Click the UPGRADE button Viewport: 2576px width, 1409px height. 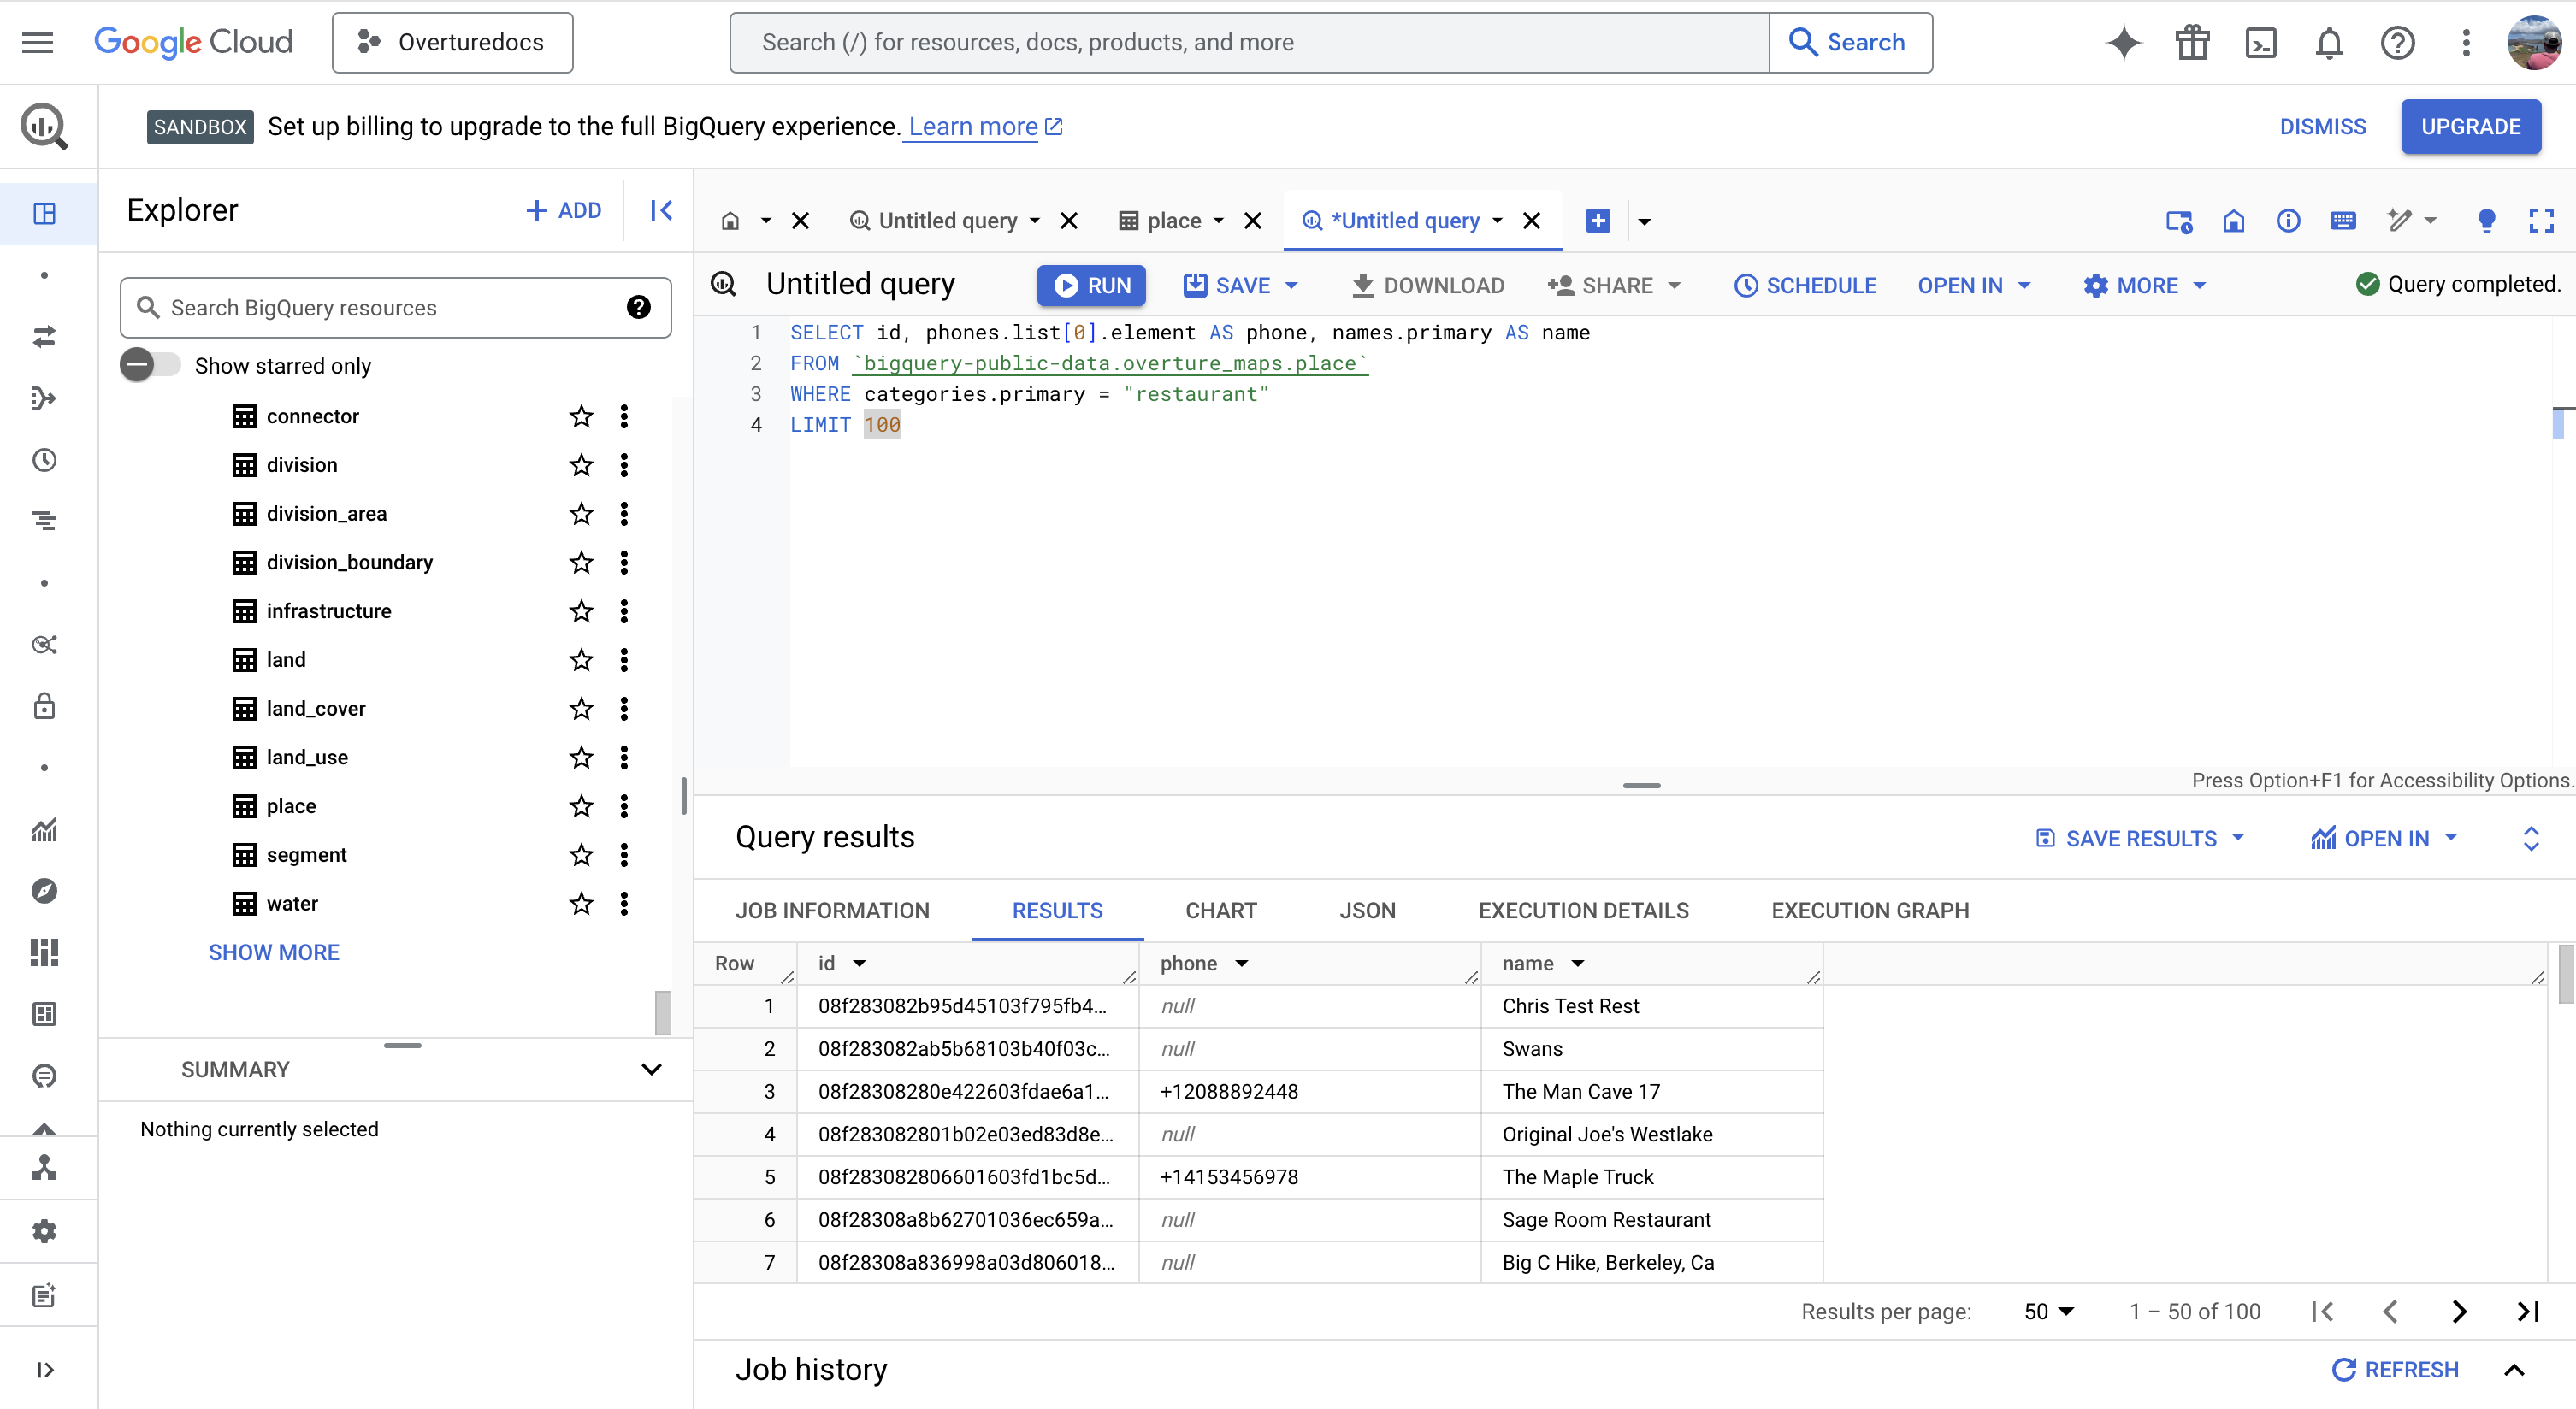pos(2470,126)
